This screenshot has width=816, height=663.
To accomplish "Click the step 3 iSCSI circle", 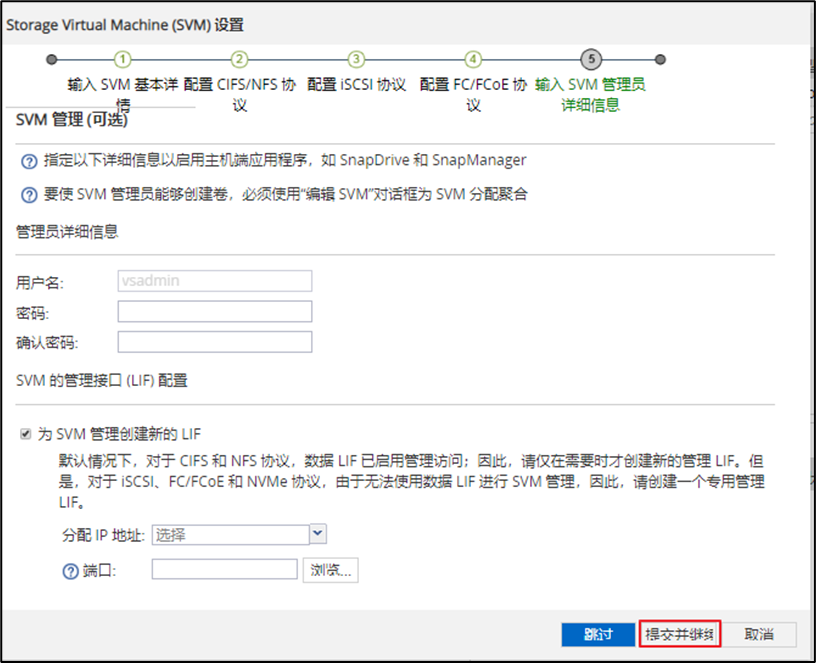I will coord(357,60).
